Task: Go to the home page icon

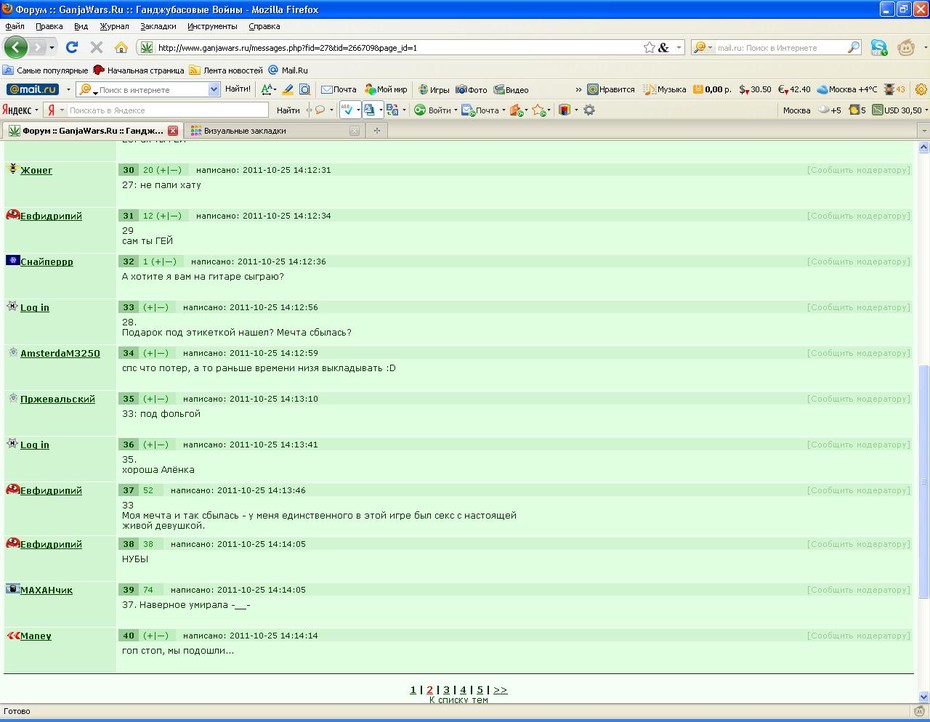Action: 121,47
